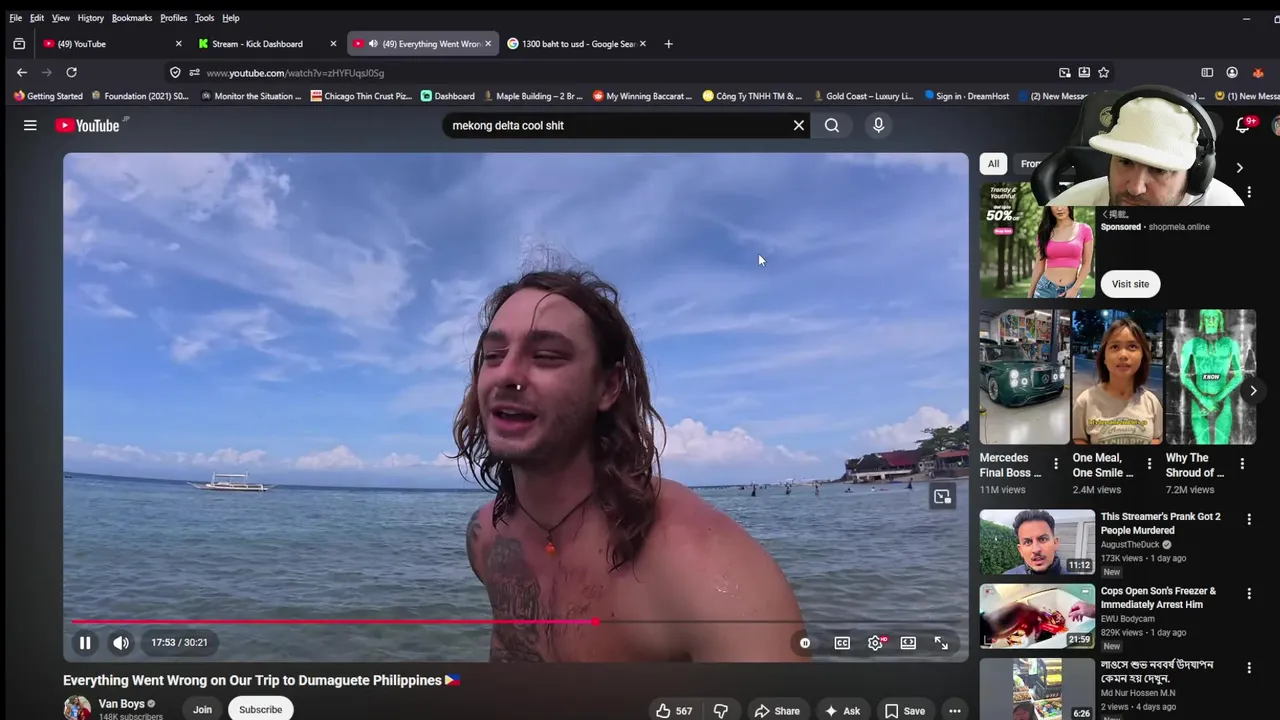Visit the sponsored ad site

pyautogui.click(x=1130, y=284)
